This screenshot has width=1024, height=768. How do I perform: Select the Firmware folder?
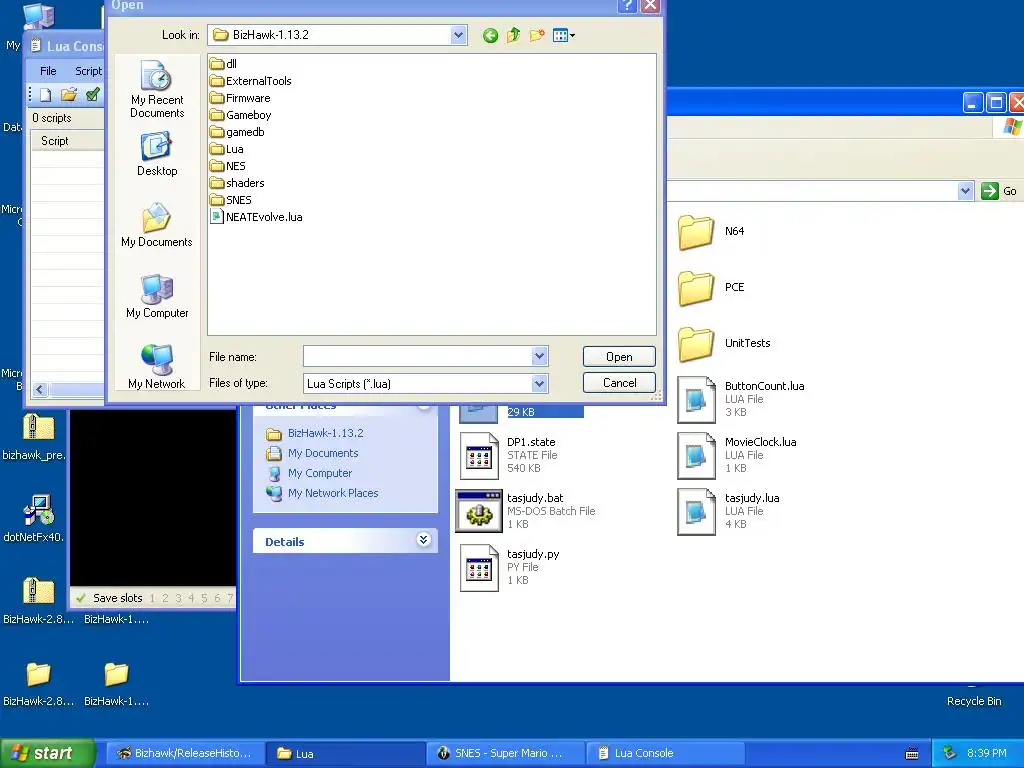tap(240, 98)
